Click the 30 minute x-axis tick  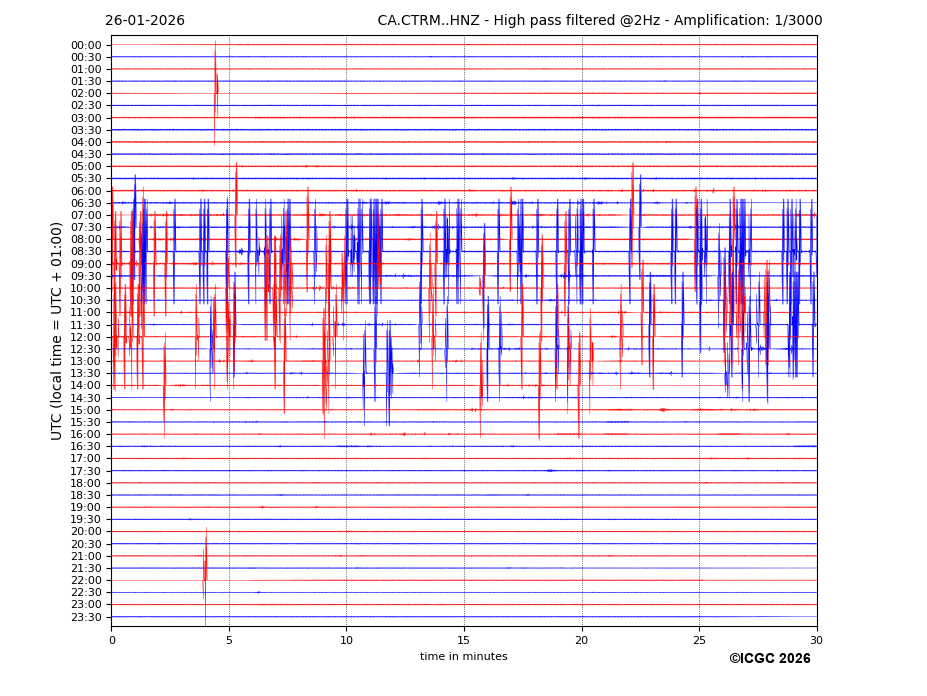(816, 640)
